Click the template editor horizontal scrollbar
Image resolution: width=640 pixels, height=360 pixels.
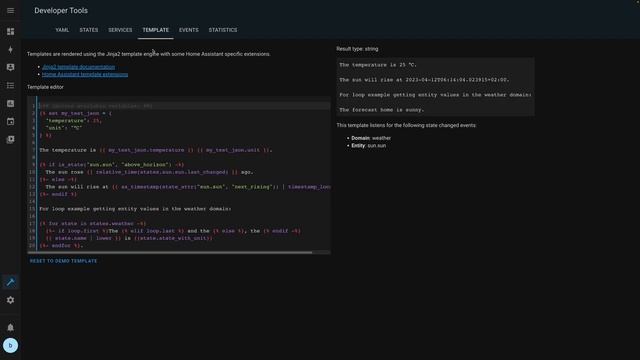tap(170, 252)
